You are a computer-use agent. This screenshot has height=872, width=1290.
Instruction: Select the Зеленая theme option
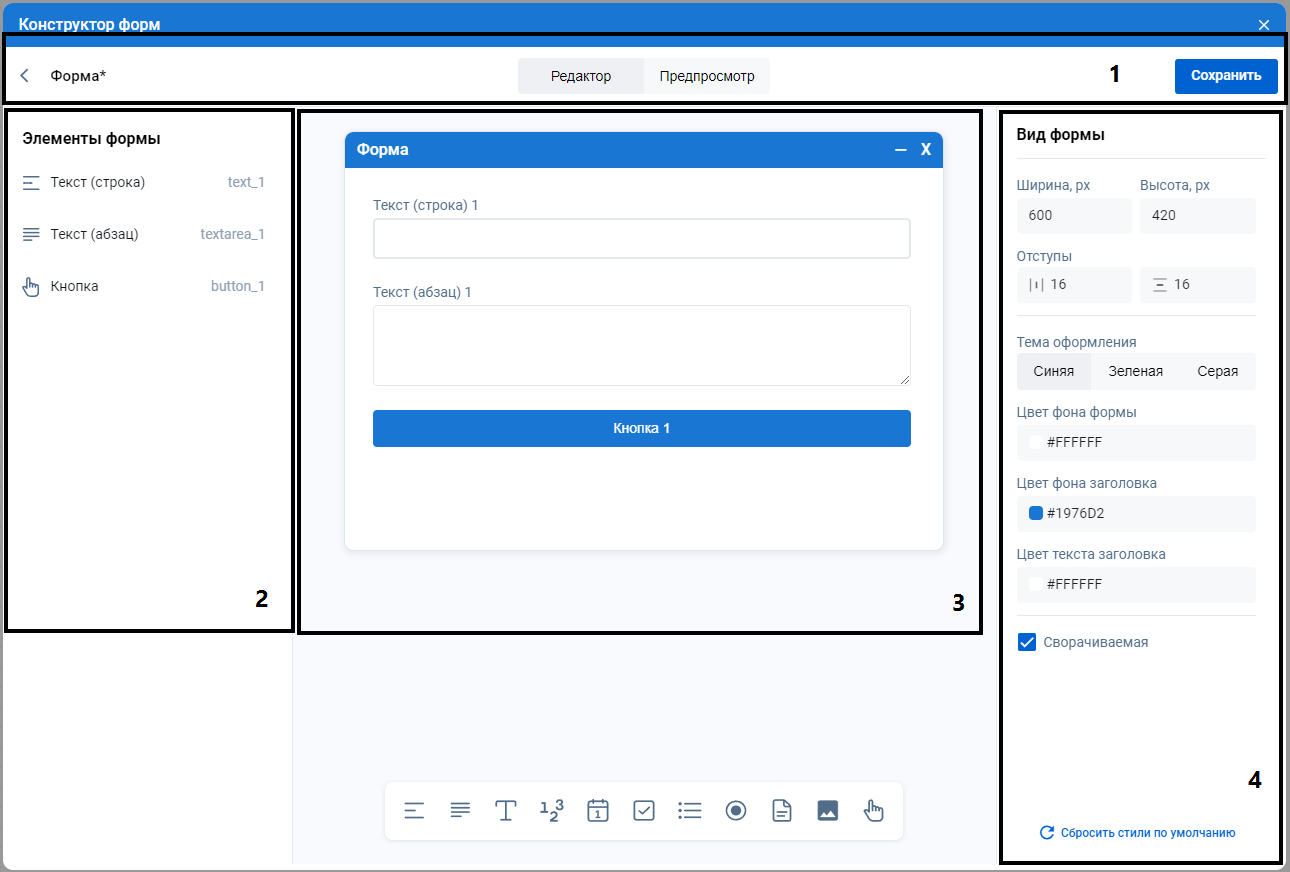1135,371
